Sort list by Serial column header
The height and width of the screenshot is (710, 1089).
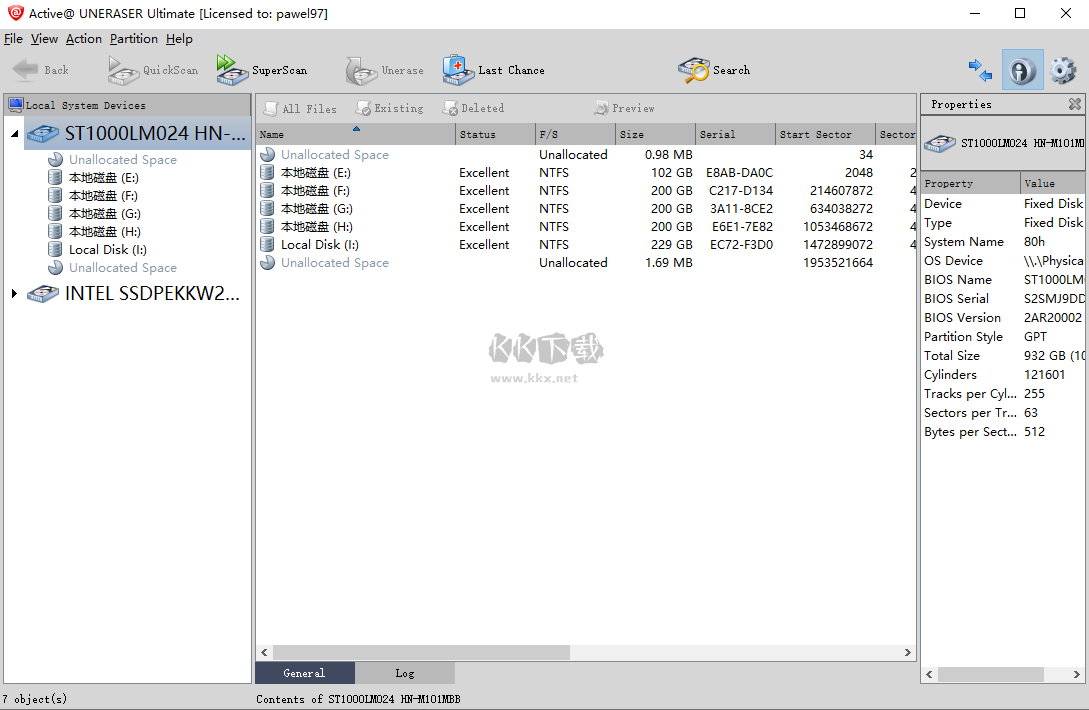click(x=735, y=134)
